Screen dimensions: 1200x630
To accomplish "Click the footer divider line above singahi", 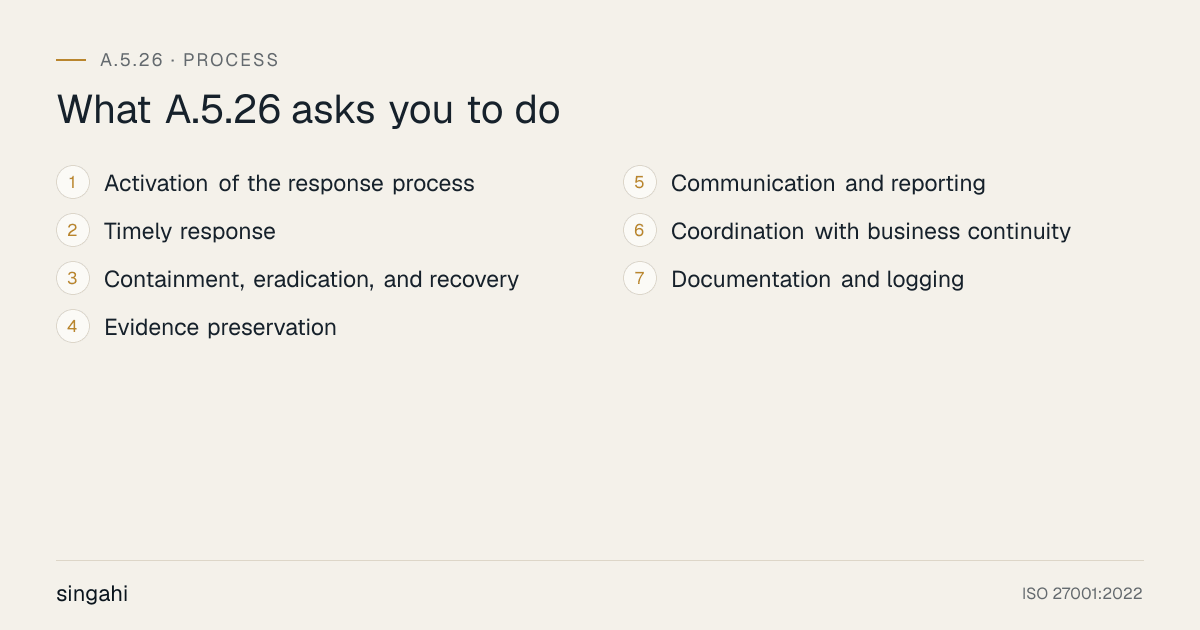I will (600, 560).
